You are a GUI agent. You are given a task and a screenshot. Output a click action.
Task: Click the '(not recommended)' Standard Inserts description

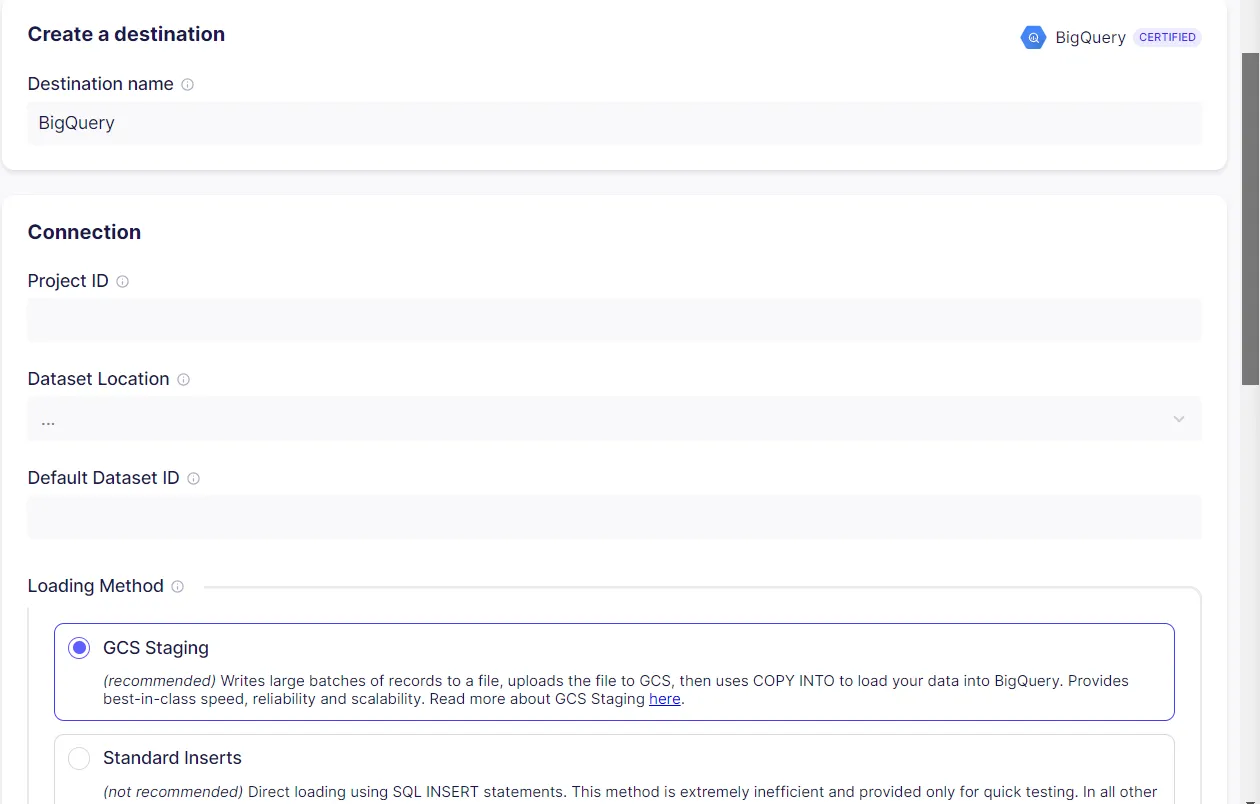point(630,792)
